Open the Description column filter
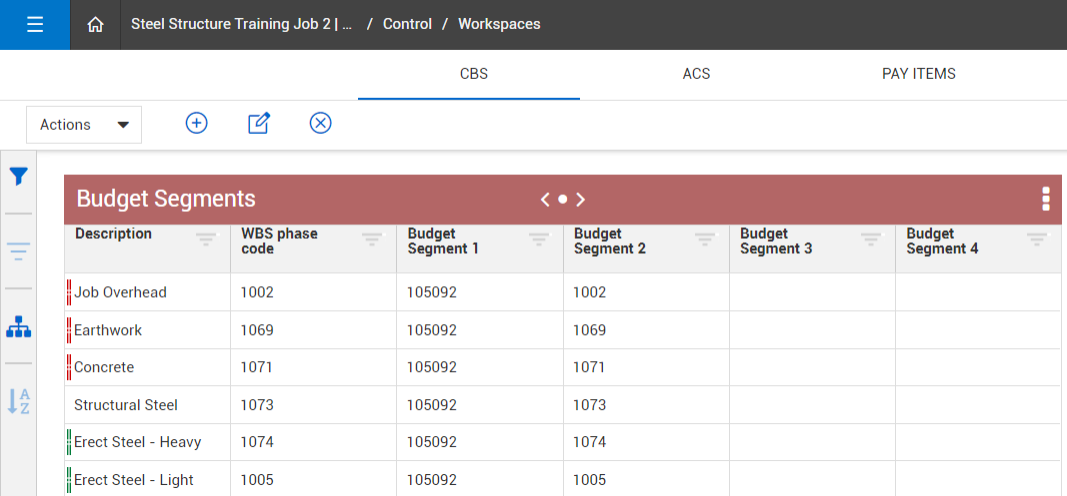Viewport: 1067px width, 496px height. 206,239
